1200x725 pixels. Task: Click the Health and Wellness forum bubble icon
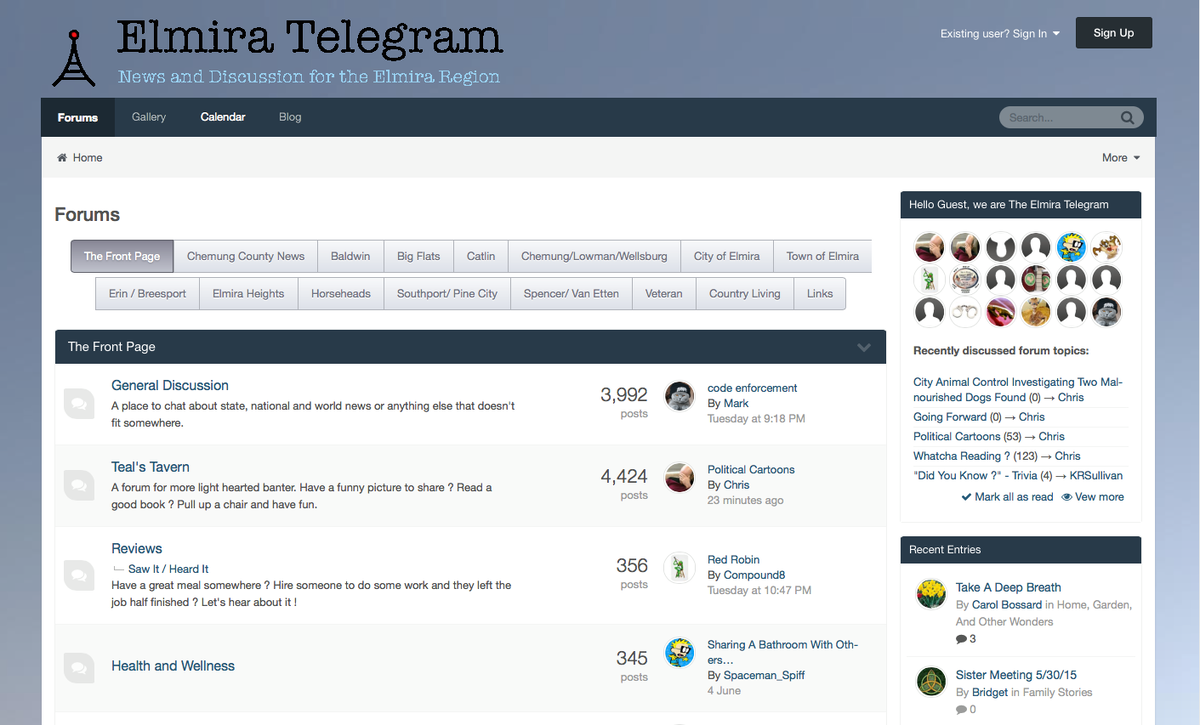coord(78,666)
